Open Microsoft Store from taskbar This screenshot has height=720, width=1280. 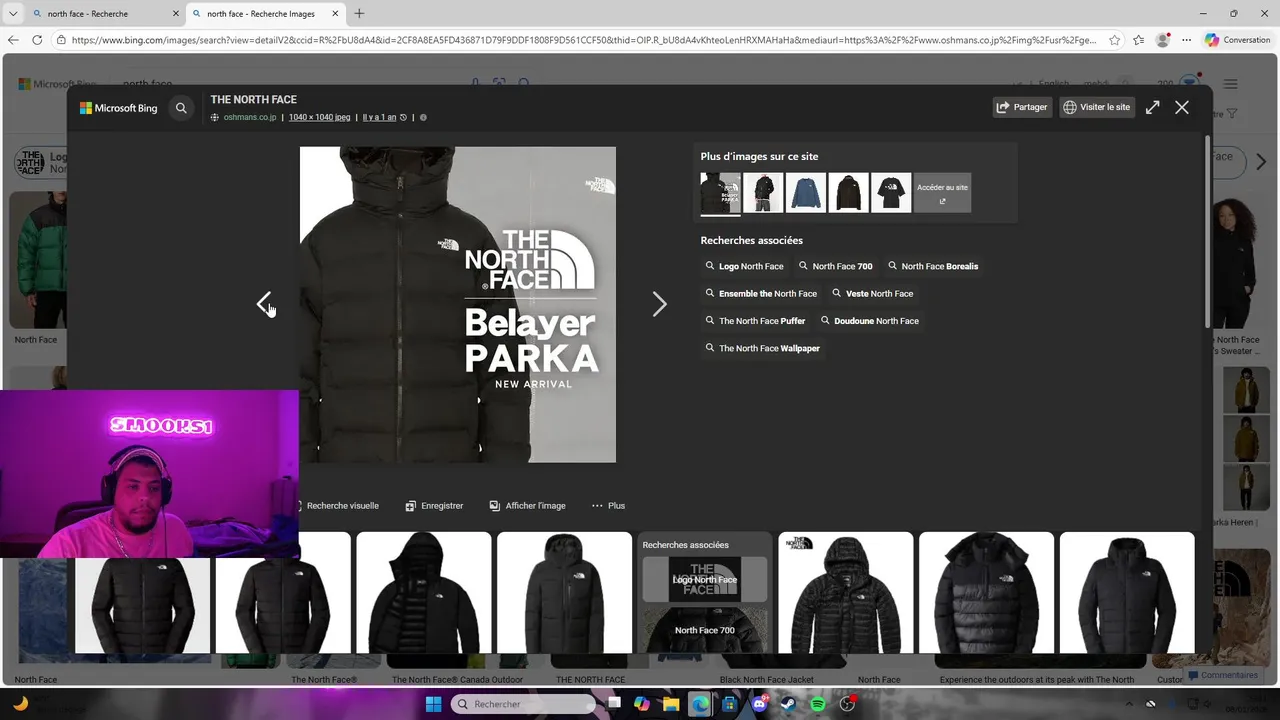coord(730,704)
